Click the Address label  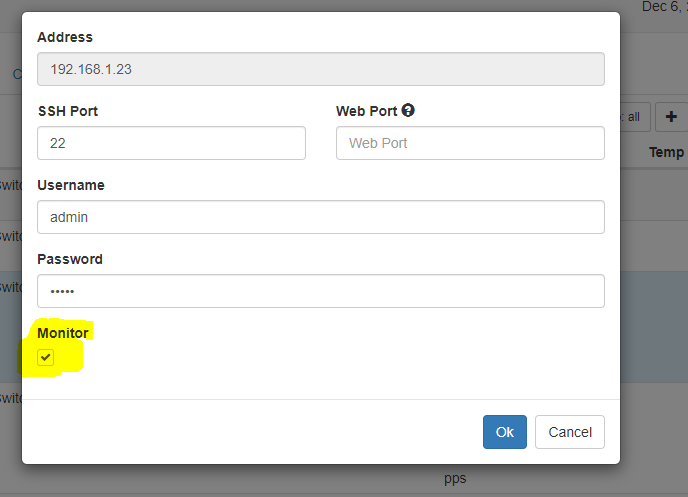pos(65,37)
